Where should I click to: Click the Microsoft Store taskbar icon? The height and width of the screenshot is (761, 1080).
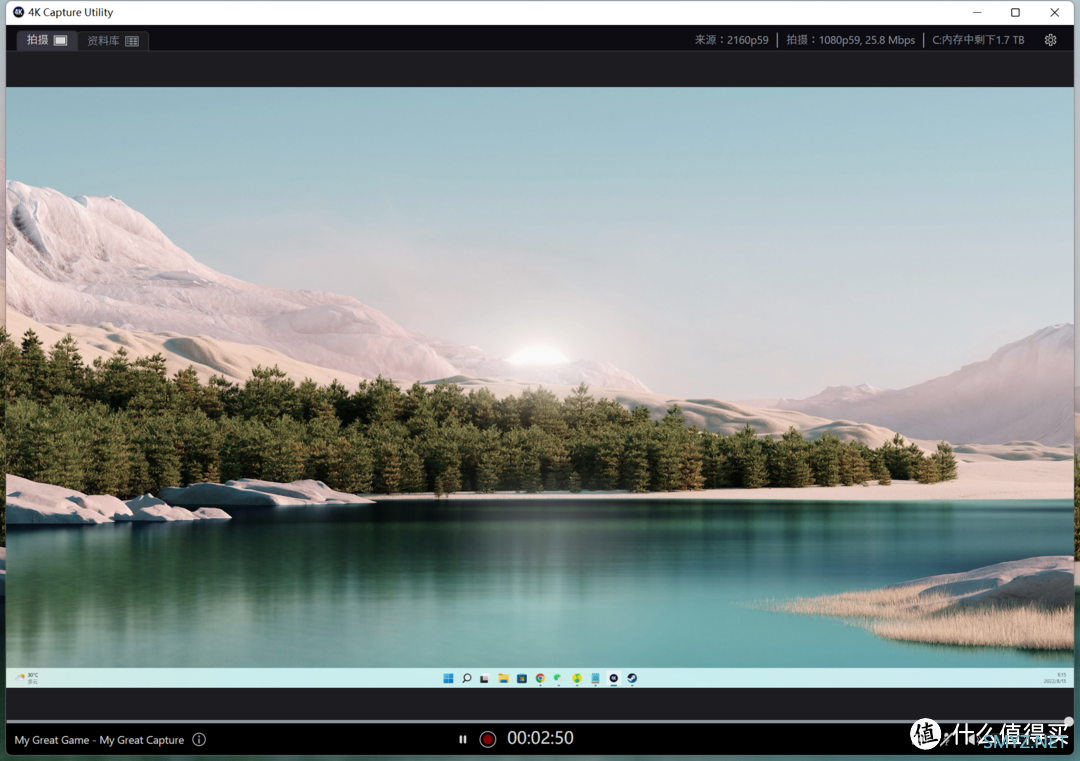521,678
